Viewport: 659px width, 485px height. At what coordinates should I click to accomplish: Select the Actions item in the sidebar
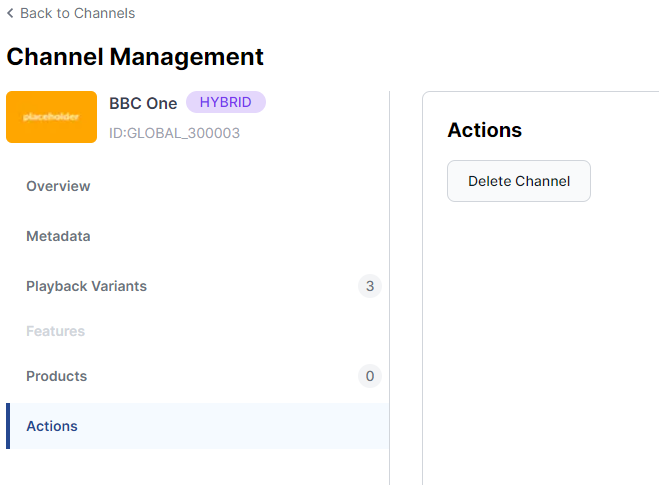52,426
